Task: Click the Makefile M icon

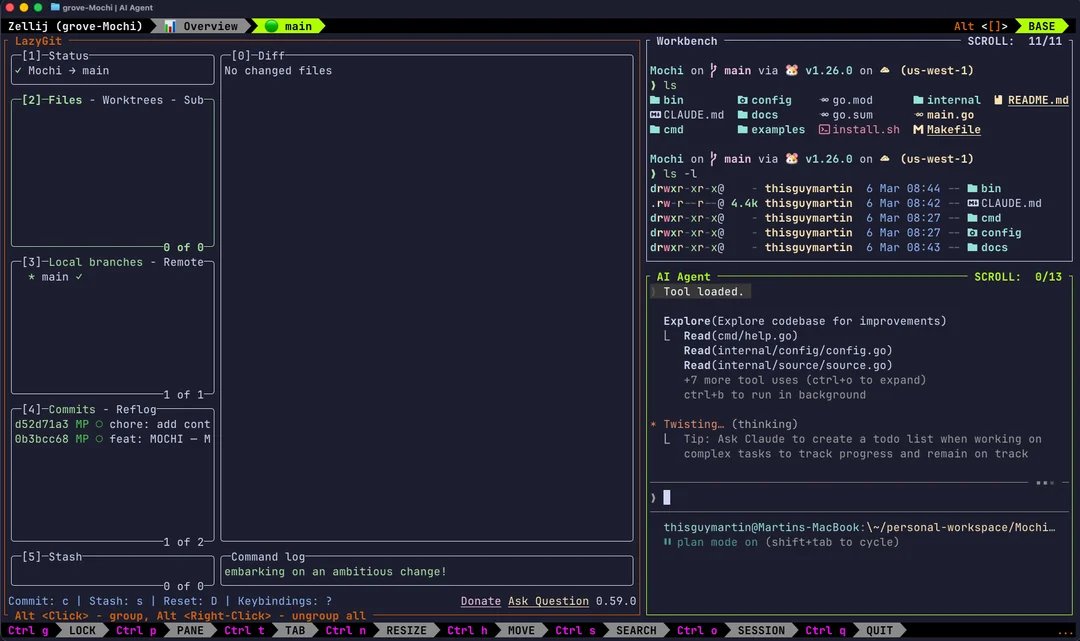Action: pos(918,130)
